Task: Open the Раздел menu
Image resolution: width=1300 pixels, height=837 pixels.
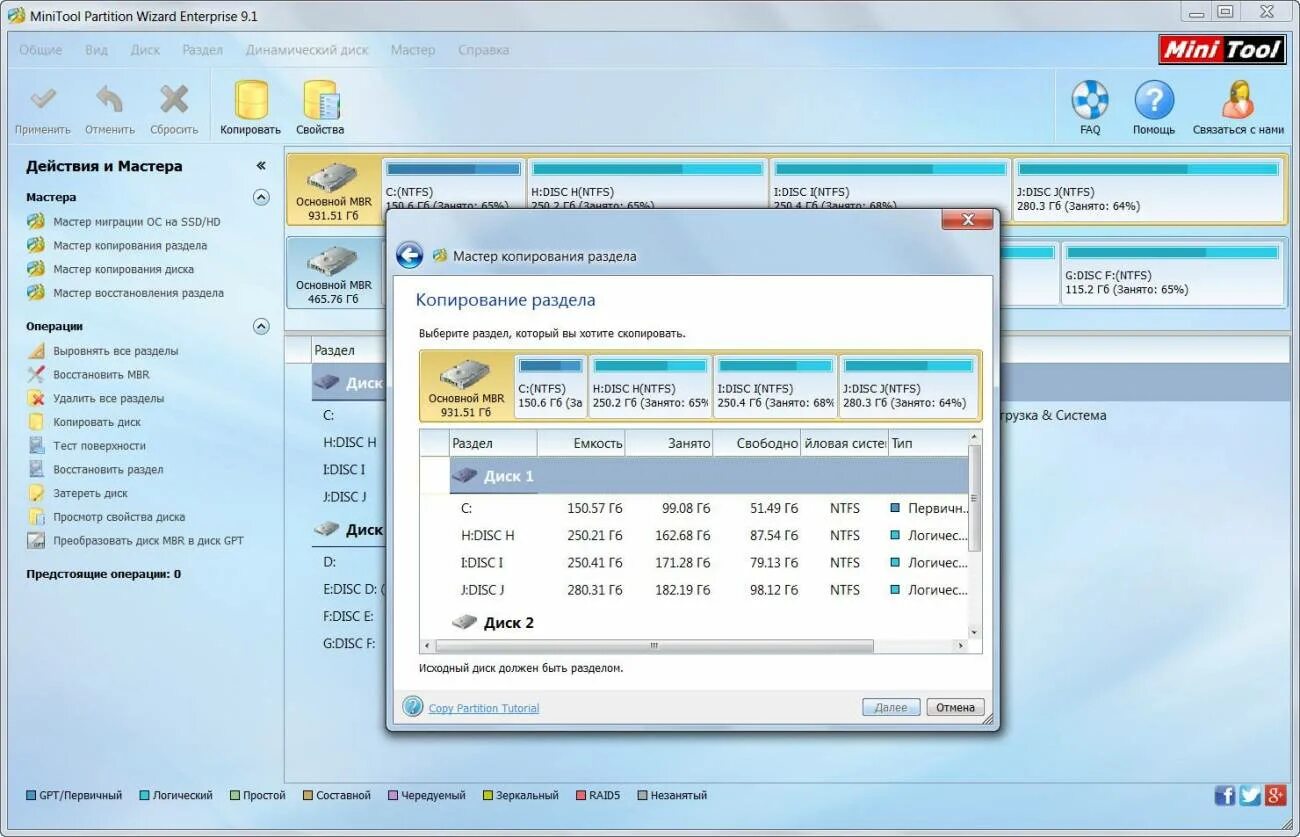Action: (202, 50)
